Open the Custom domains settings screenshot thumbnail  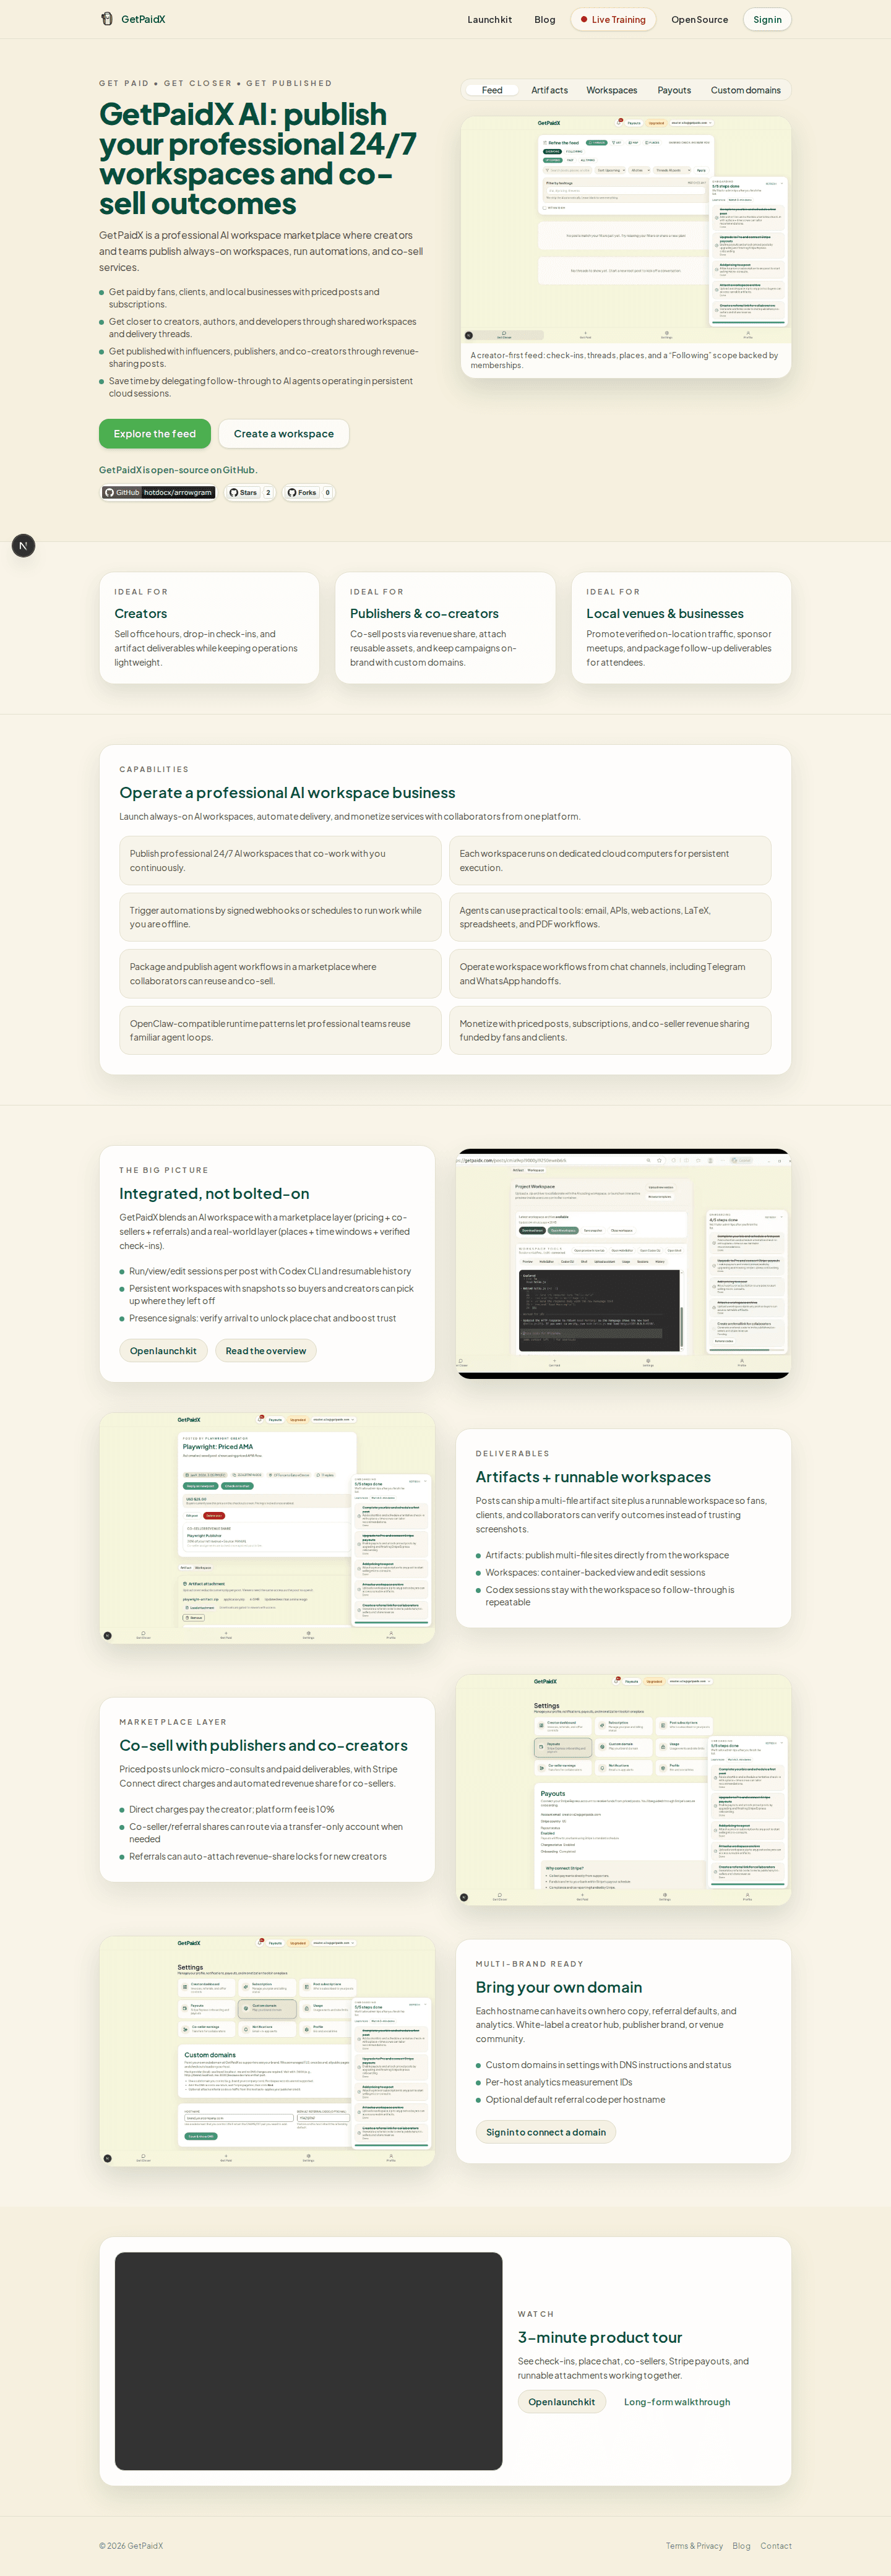point(267,2051)
